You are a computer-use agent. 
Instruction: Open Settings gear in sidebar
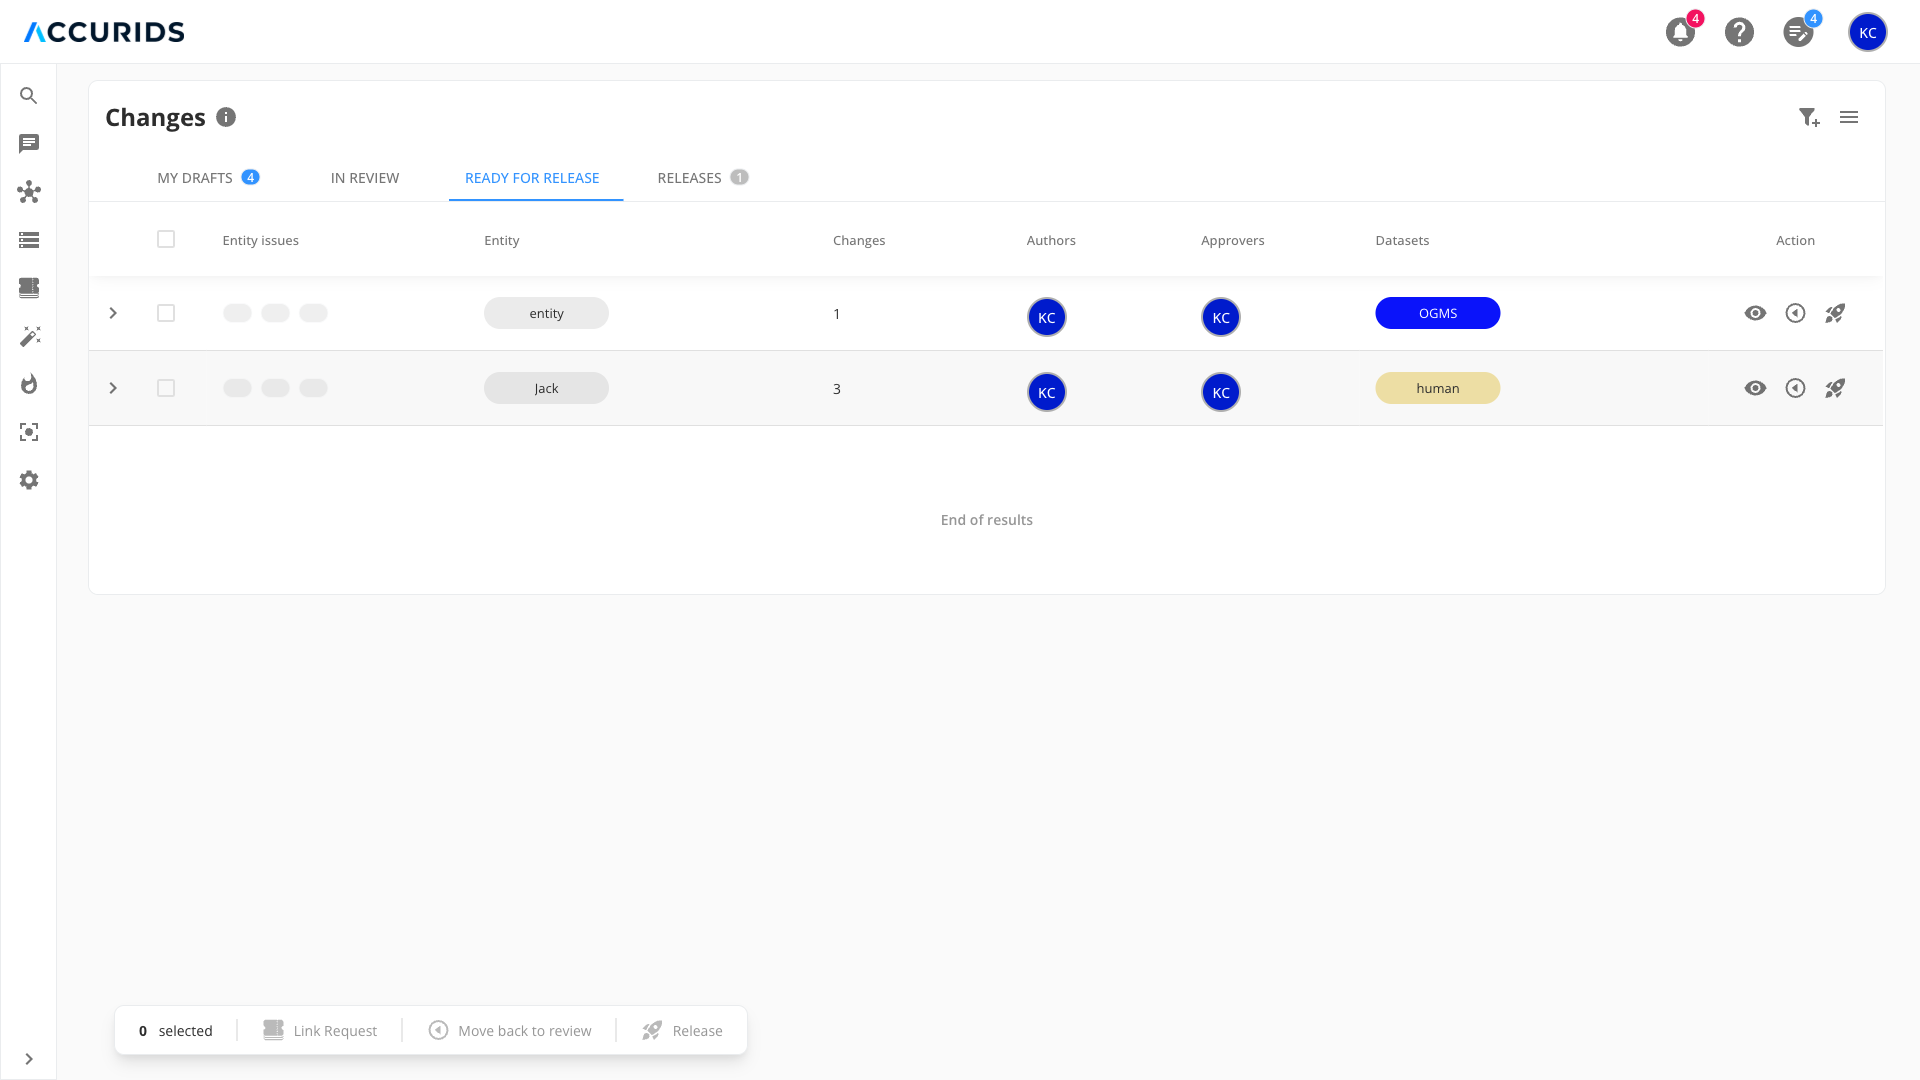pos(29,480)
